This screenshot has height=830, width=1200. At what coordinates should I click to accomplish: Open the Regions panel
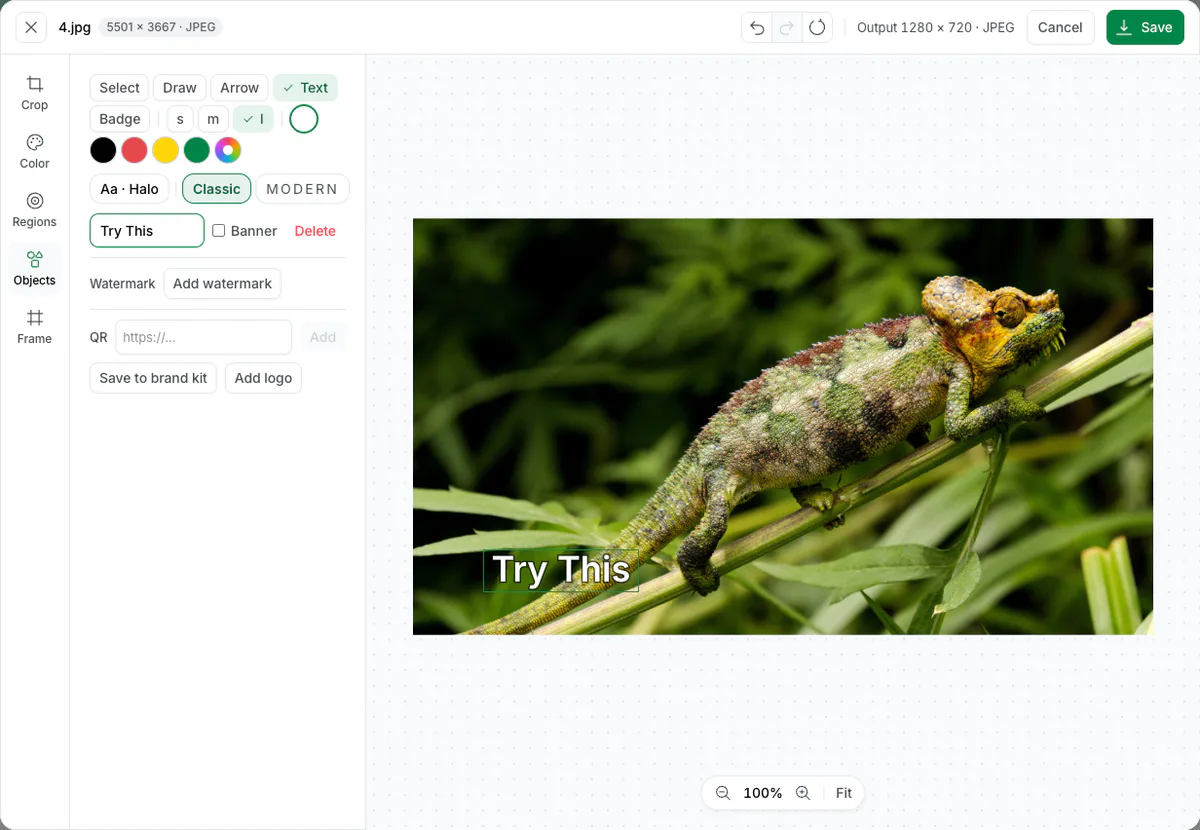point(35,210)
